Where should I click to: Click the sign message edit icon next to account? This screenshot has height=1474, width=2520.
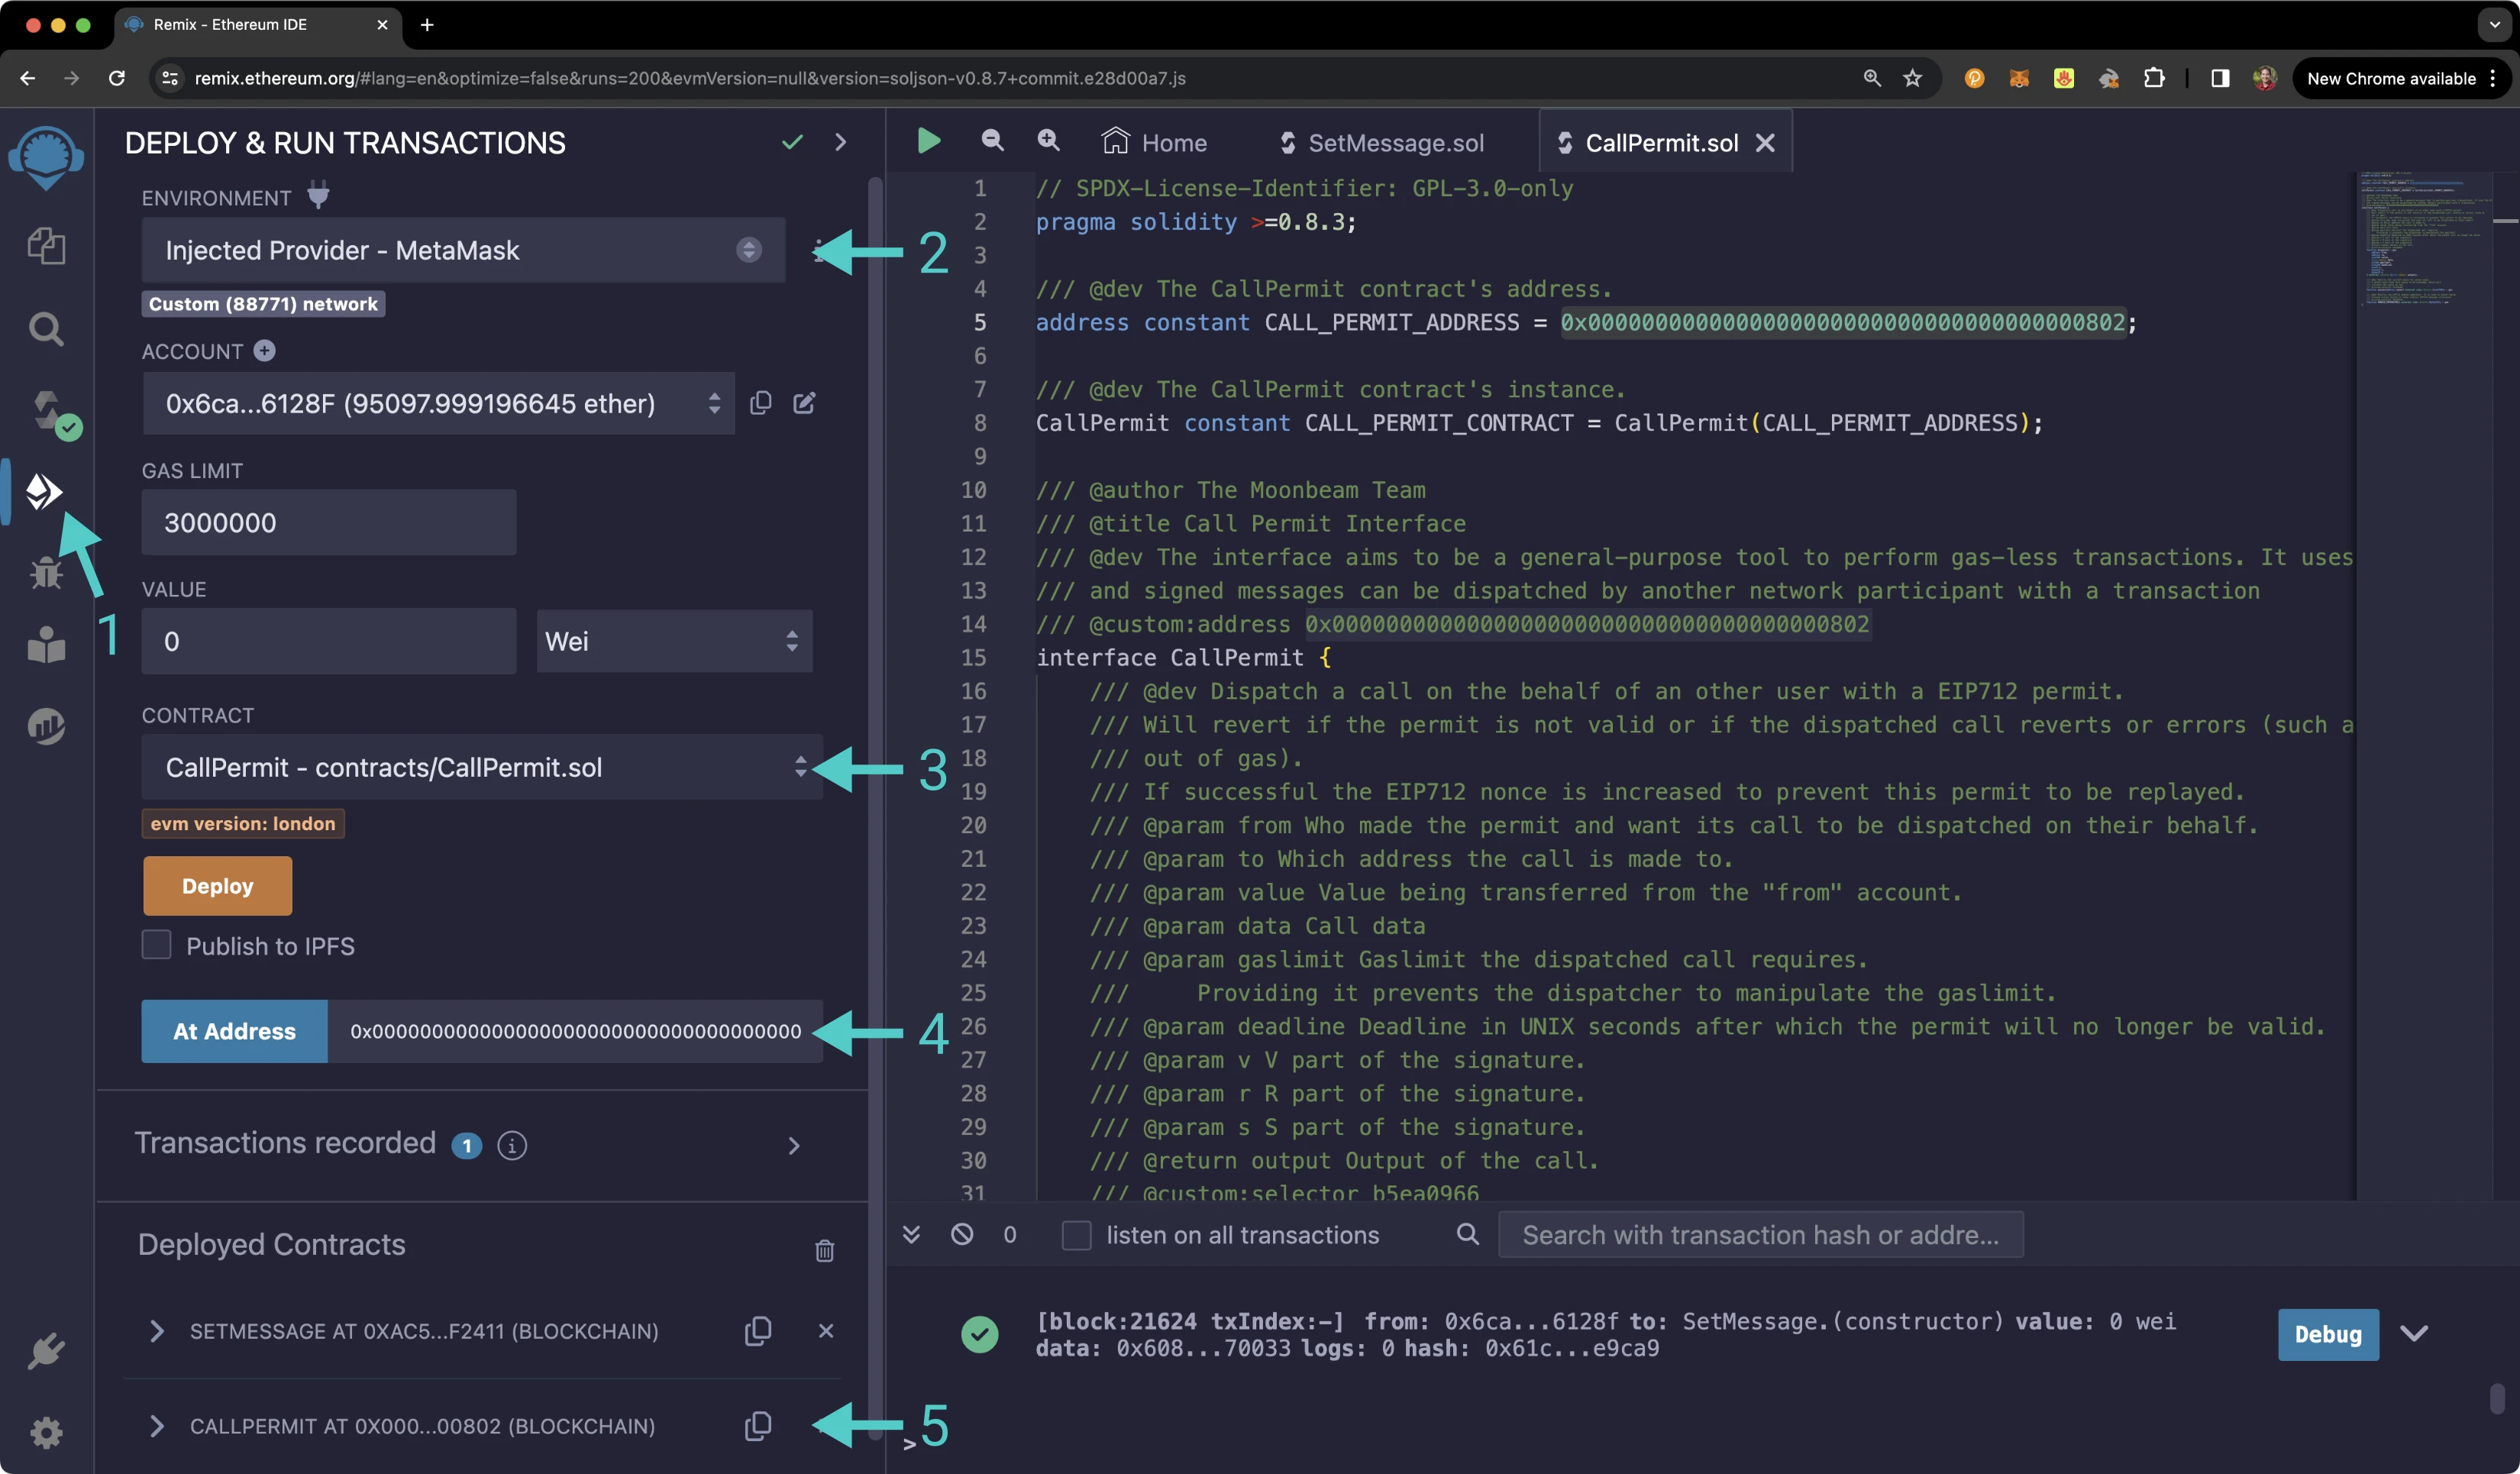click(805, 402)
